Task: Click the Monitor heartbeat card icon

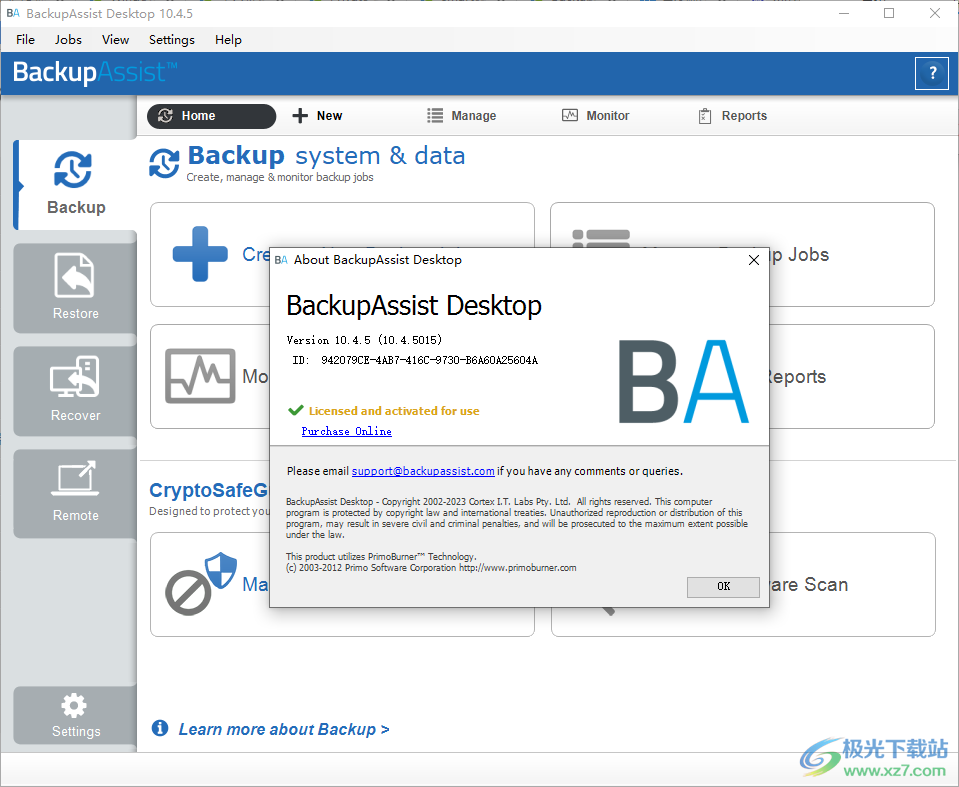Action: (200, 376)
